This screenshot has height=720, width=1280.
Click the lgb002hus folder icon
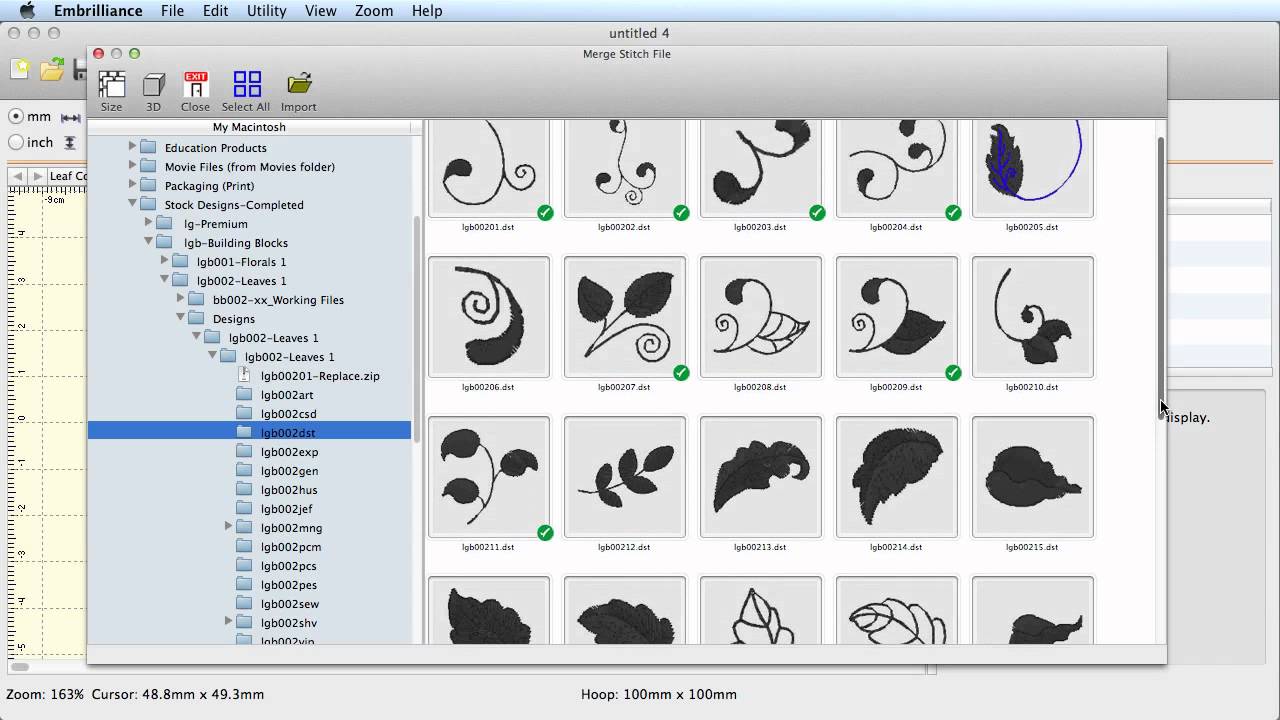pyautogui.click(x=244, y=489)
